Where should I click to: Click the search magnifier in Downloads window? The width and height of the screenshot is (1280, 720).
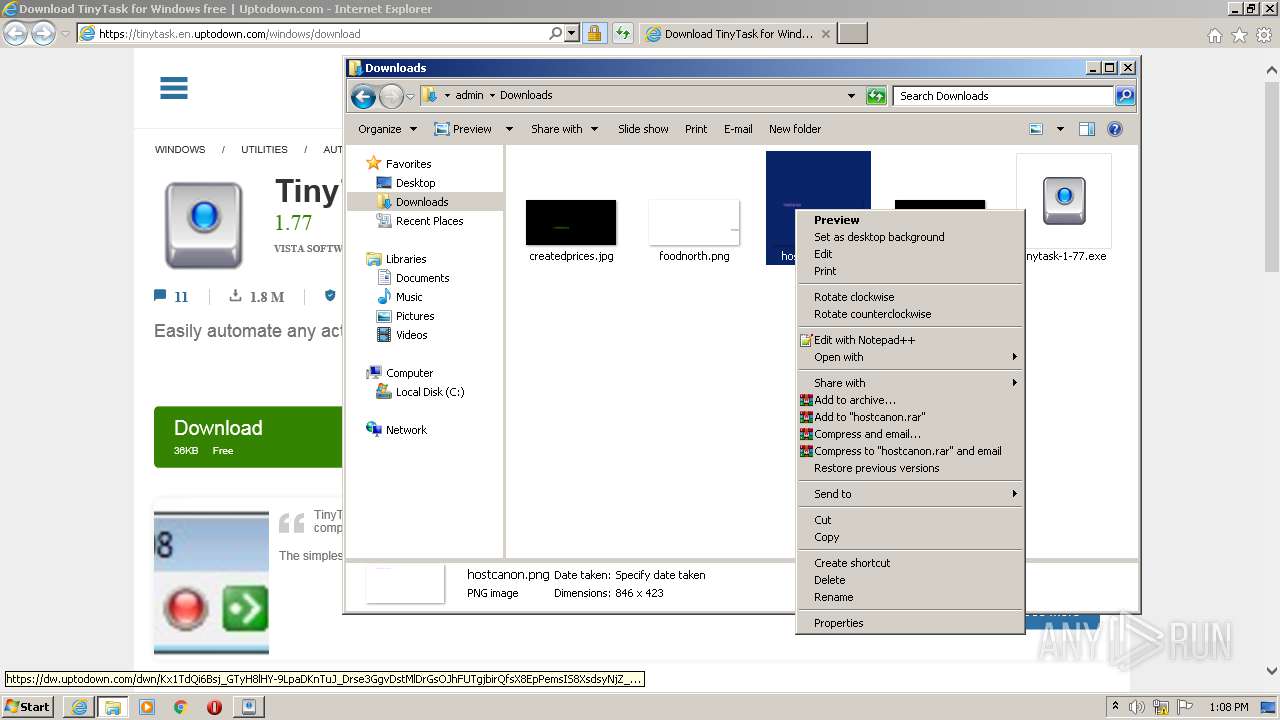[x=1125, y=96]
